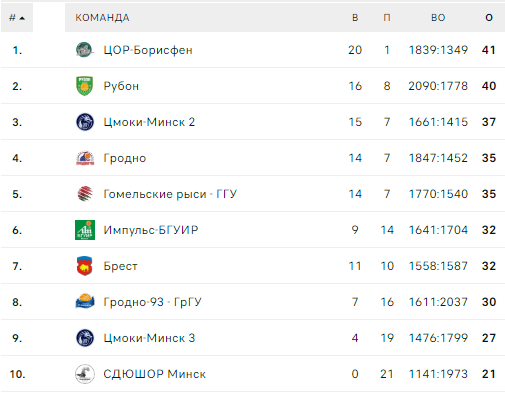Open the Гродно-93 - ГрГУ team link

click(x=152, y=302)
